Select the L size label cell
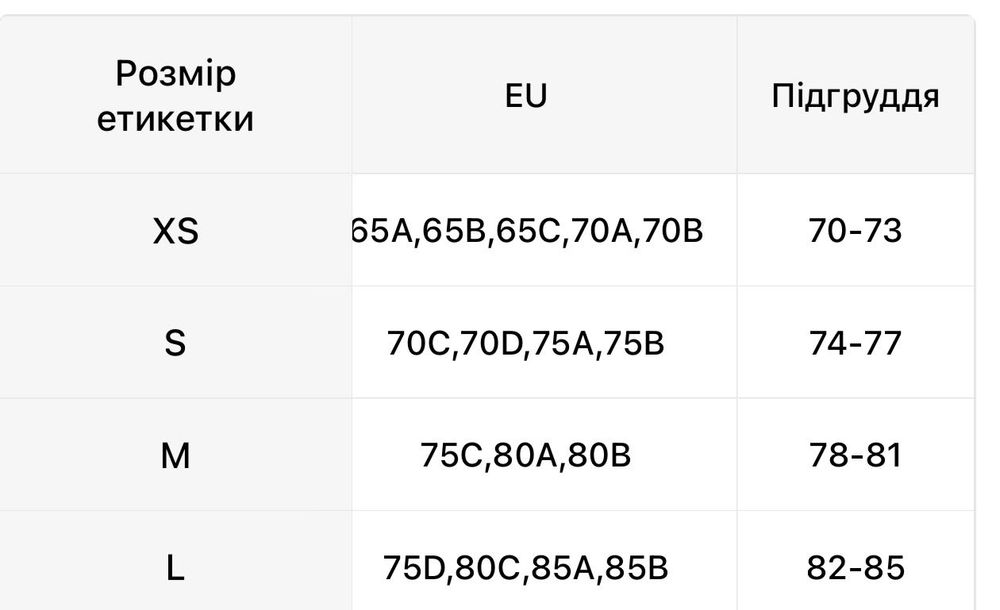Screen dimensions: 1000x610 pyautogui.click(x=175, y=568)
